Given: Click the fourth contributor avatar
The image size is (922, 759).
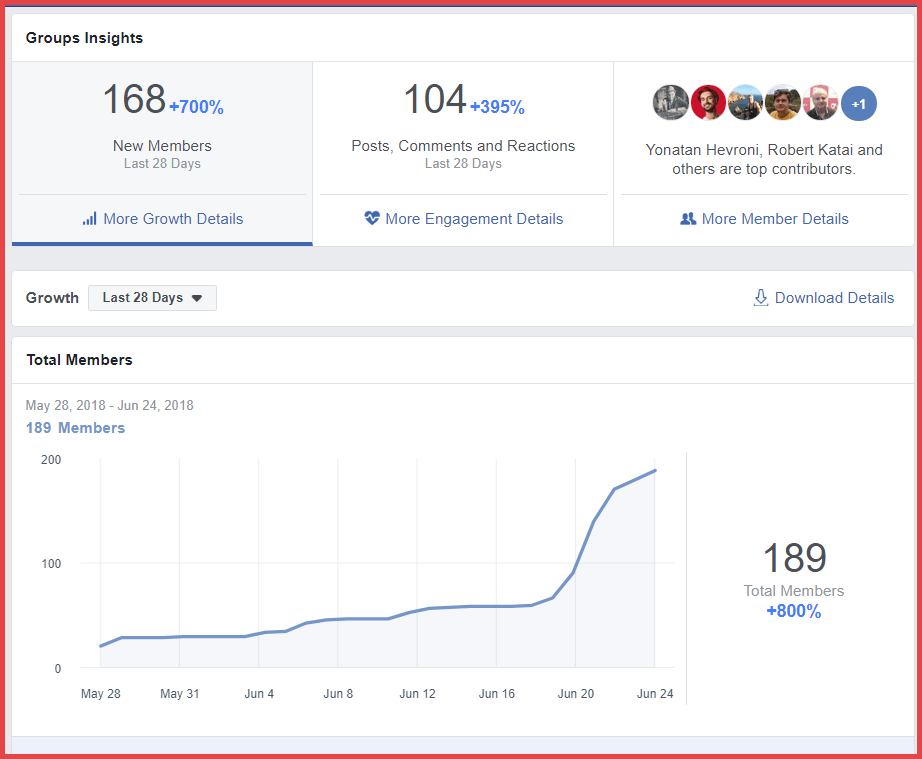Looking at the screenshot, I should coord(783,102).
